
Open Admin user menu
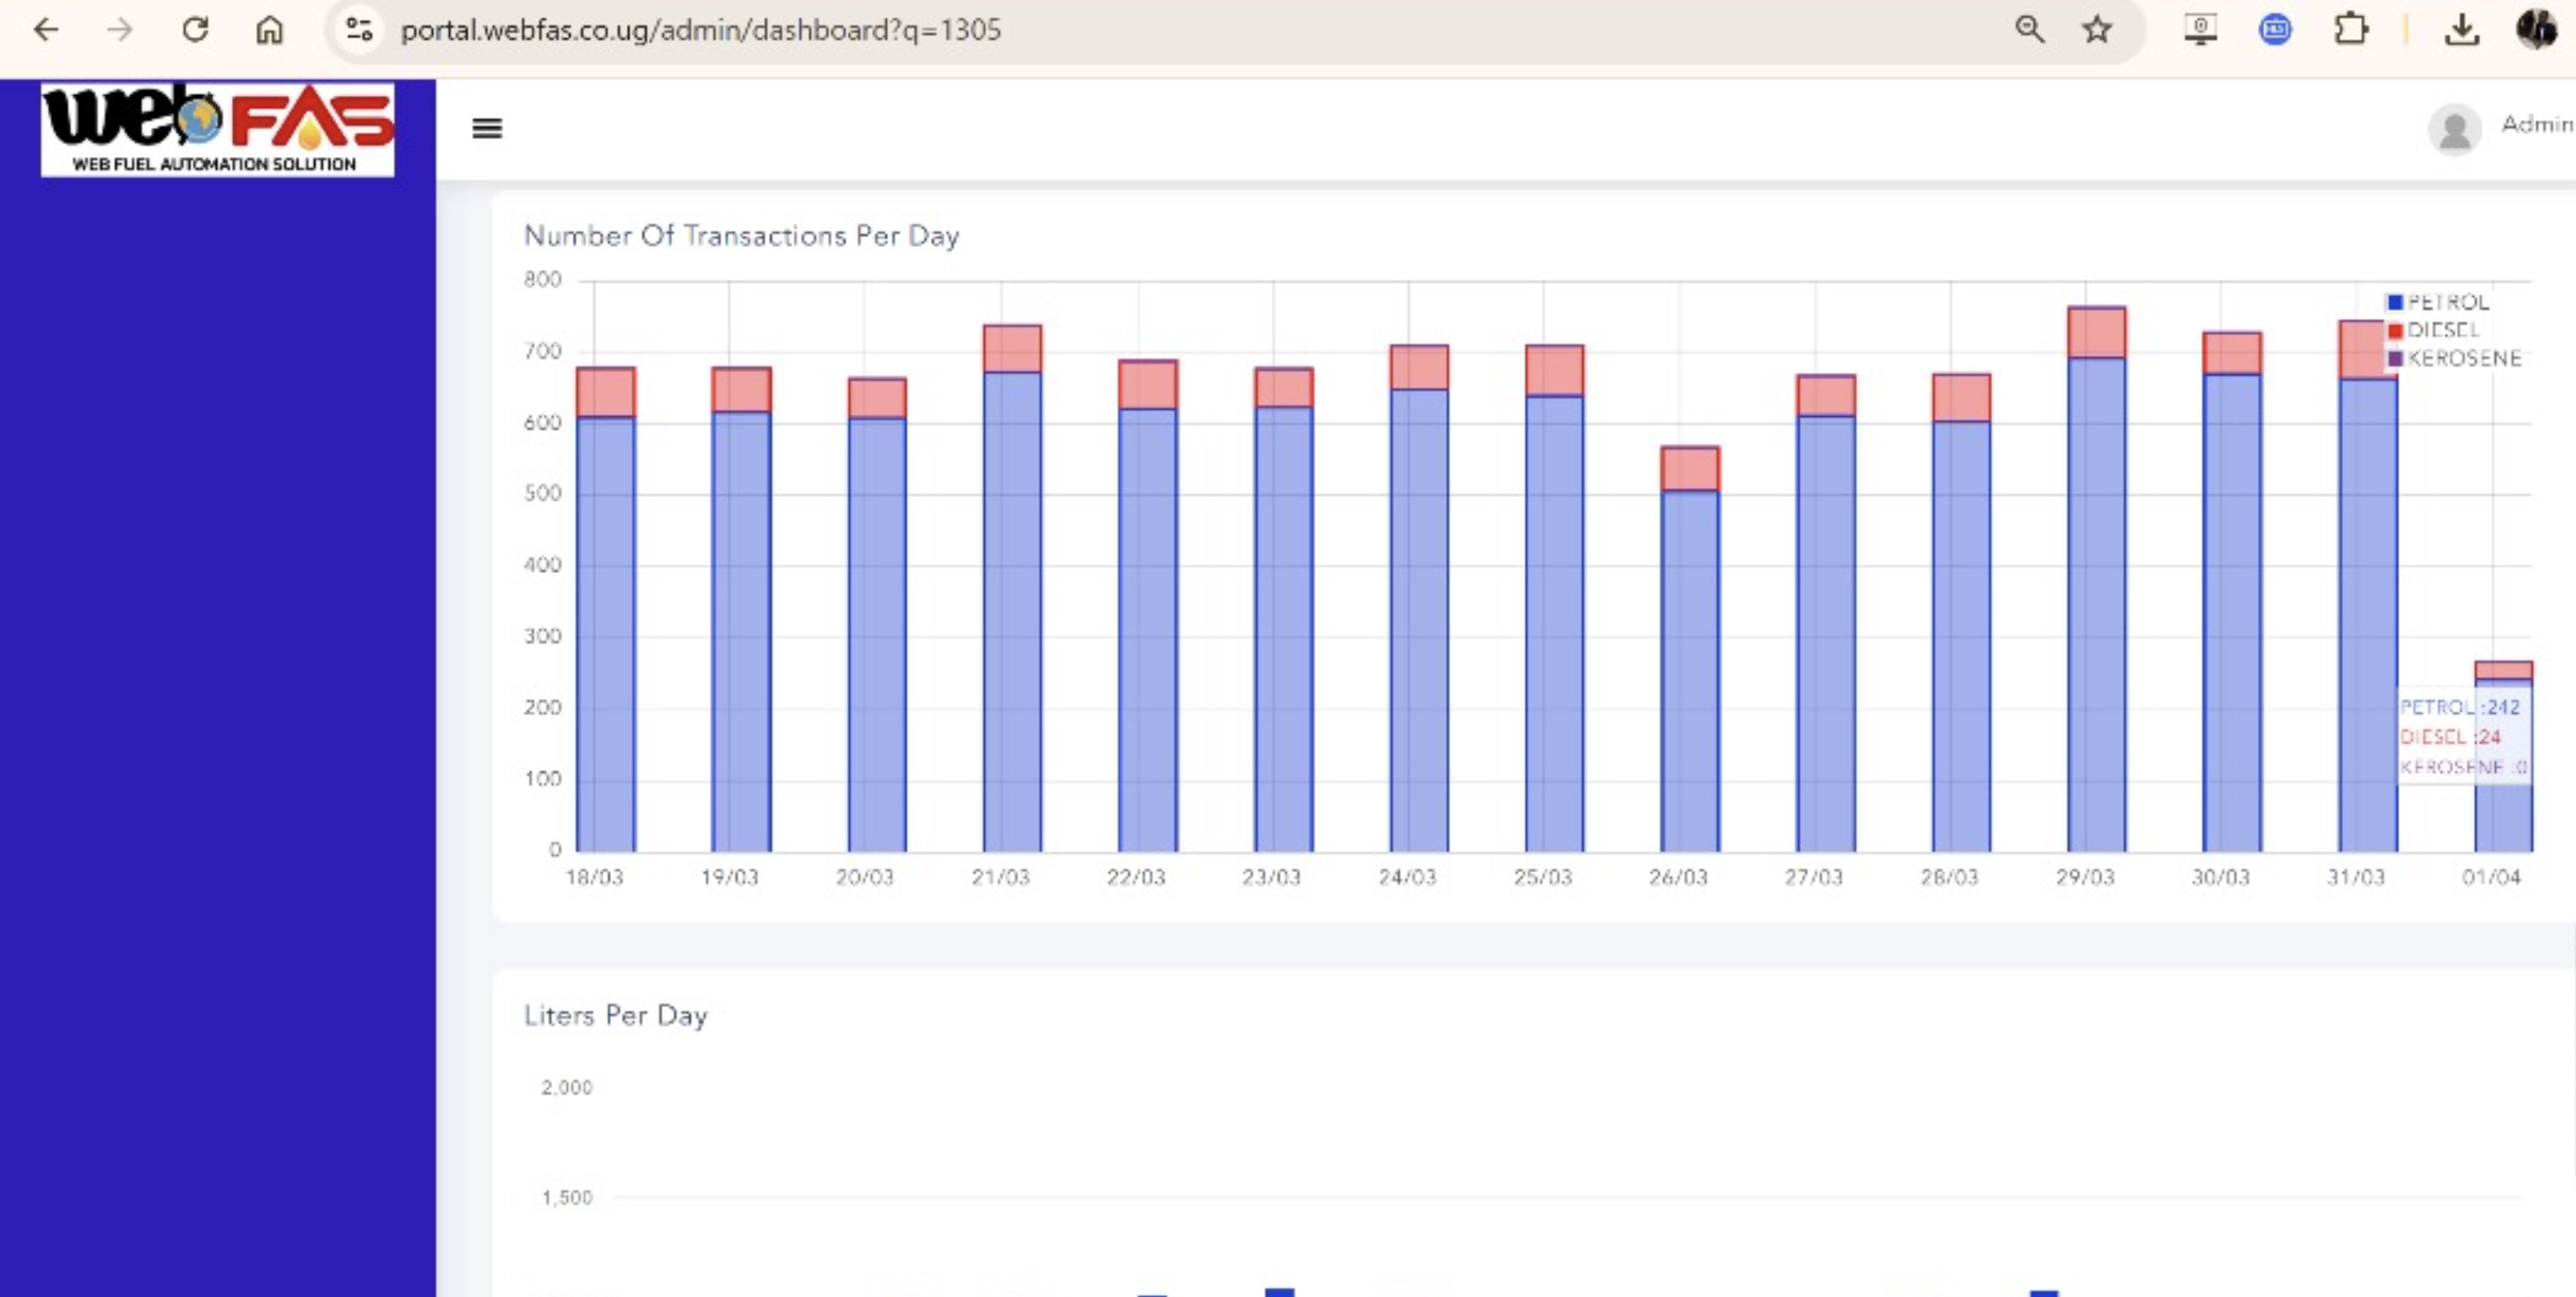tap(2536, 124)
